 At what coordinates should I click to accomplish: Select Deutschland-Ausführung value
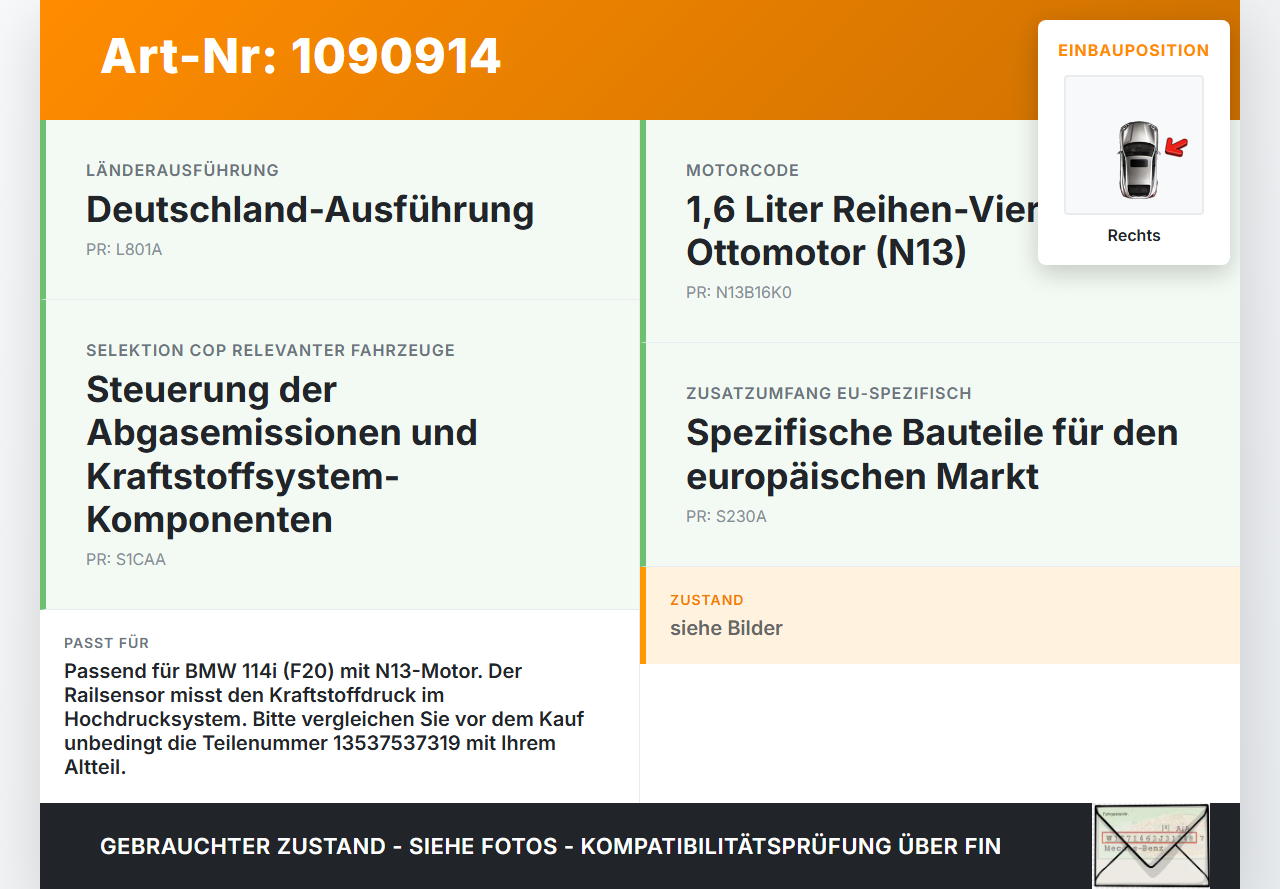click(310, 210)
